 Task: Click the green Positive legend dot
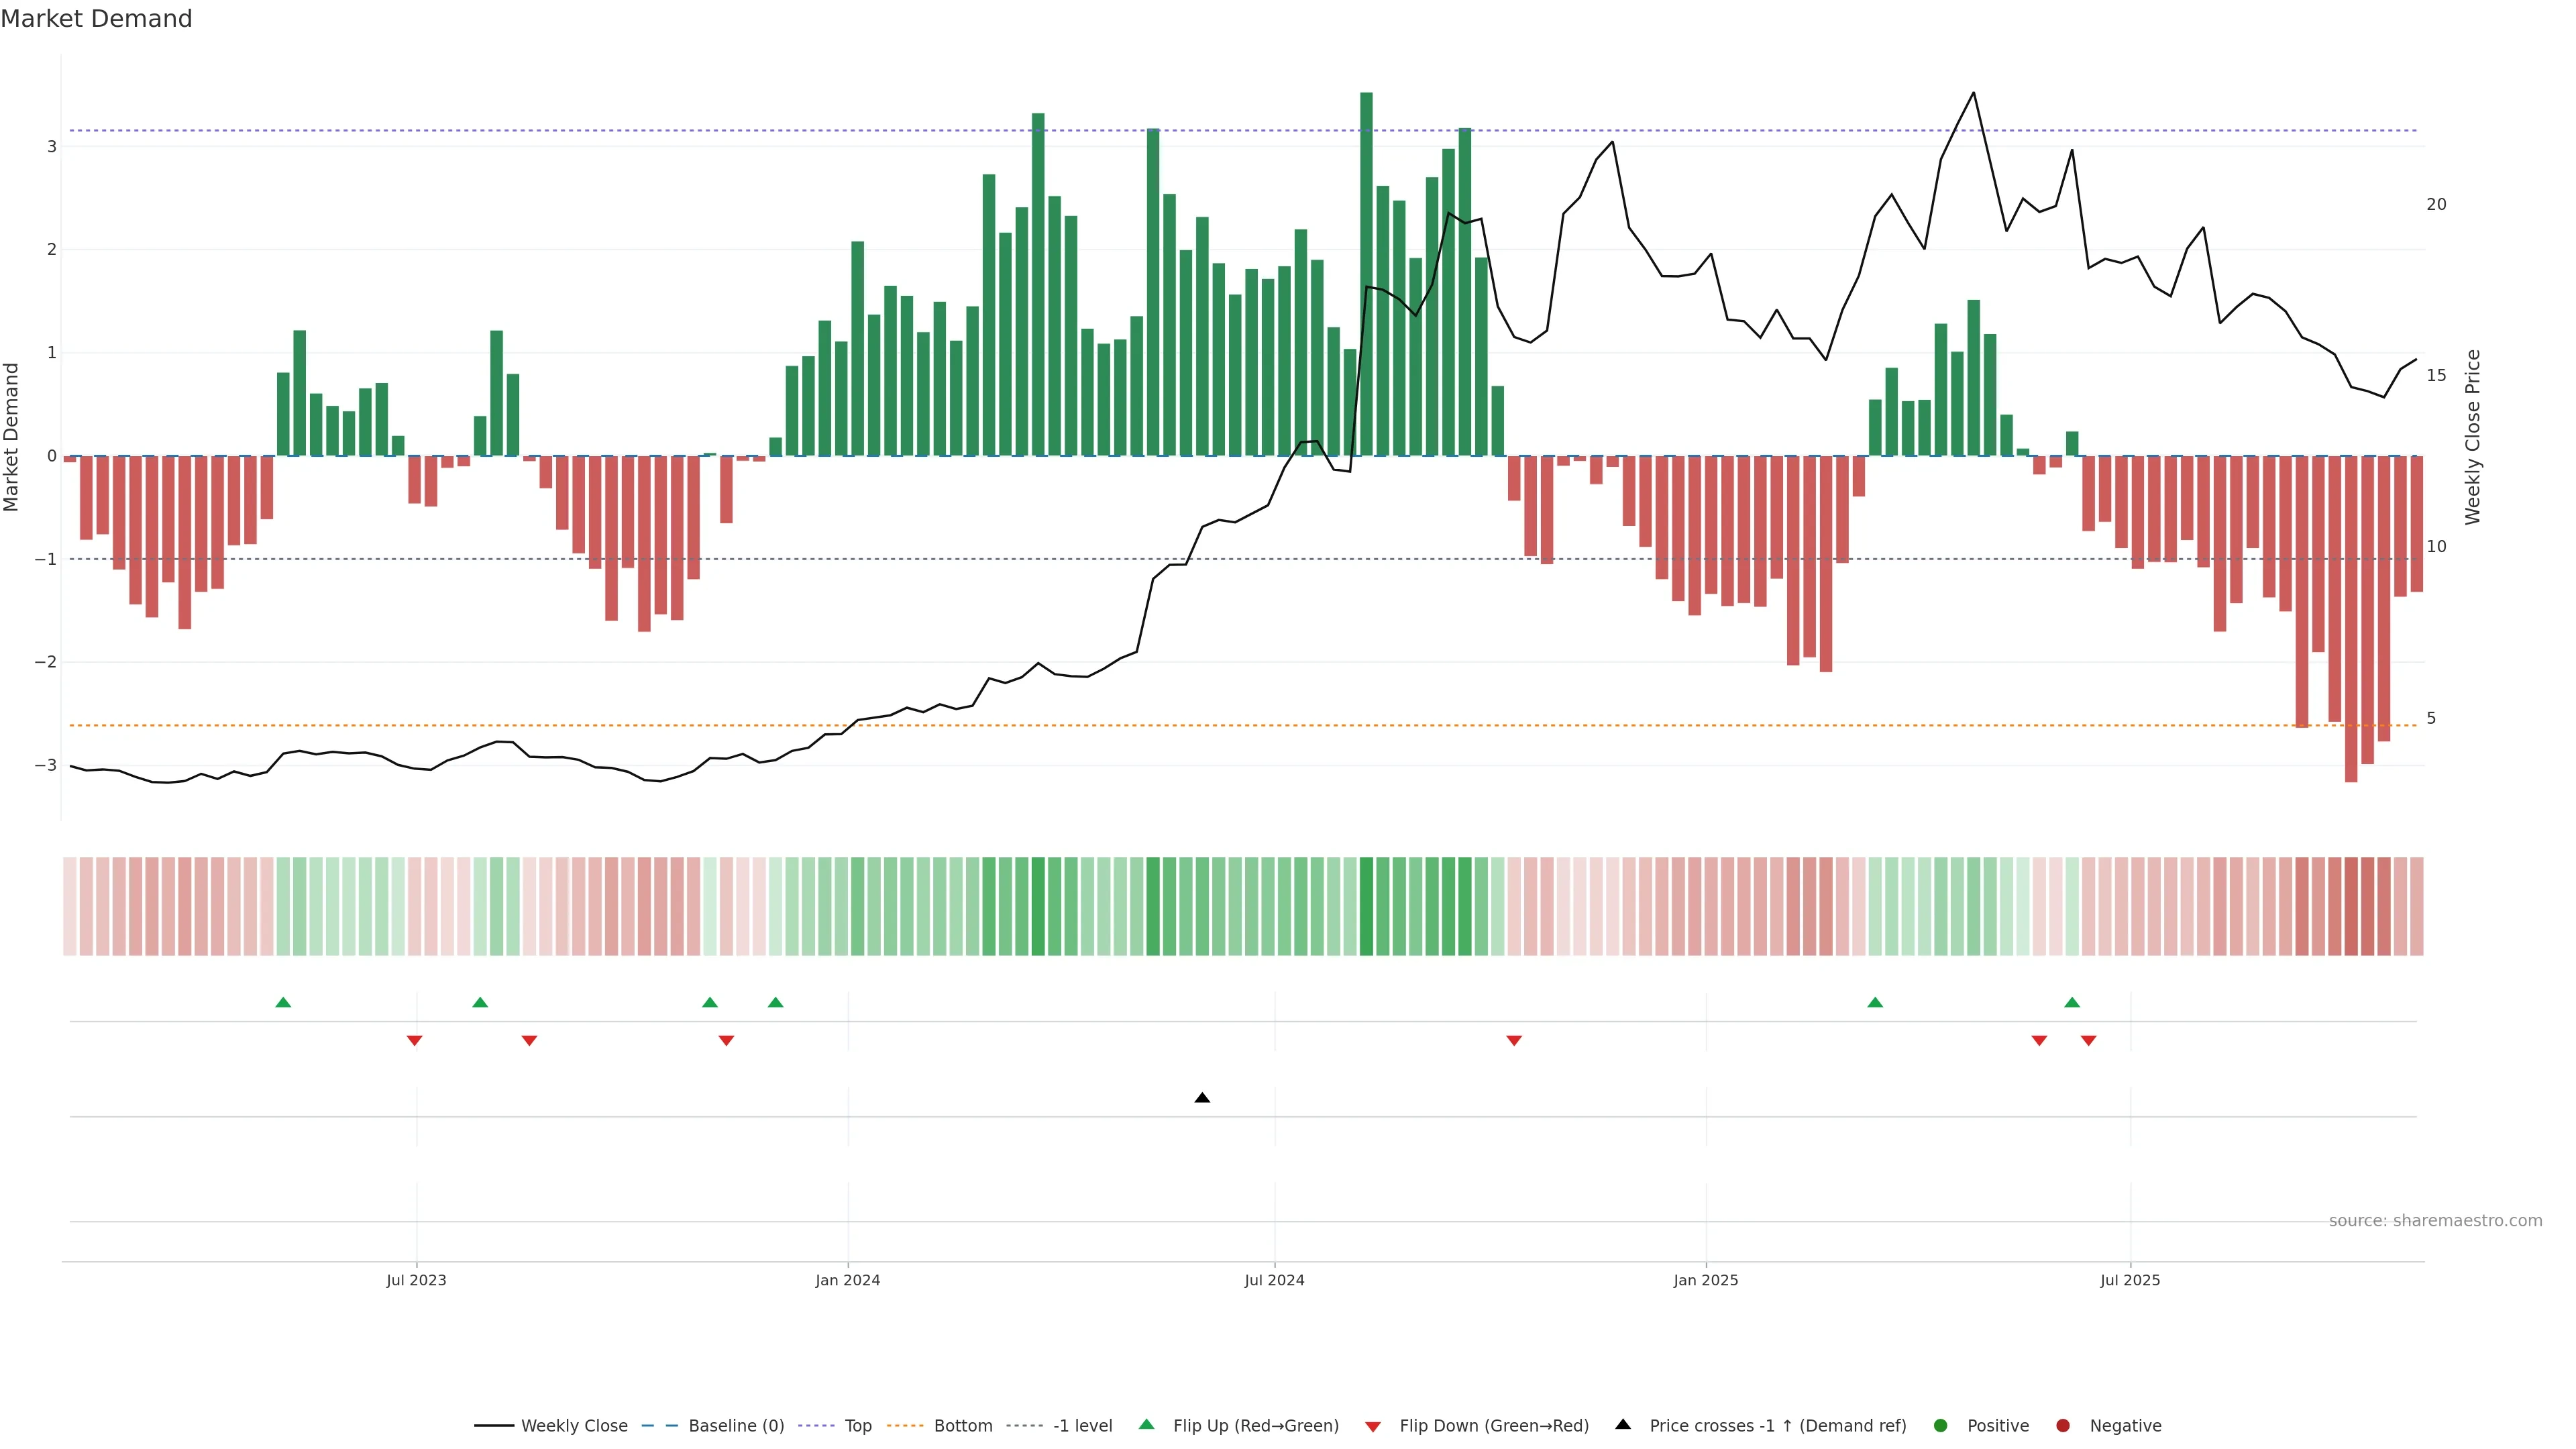(1941, 1426)
